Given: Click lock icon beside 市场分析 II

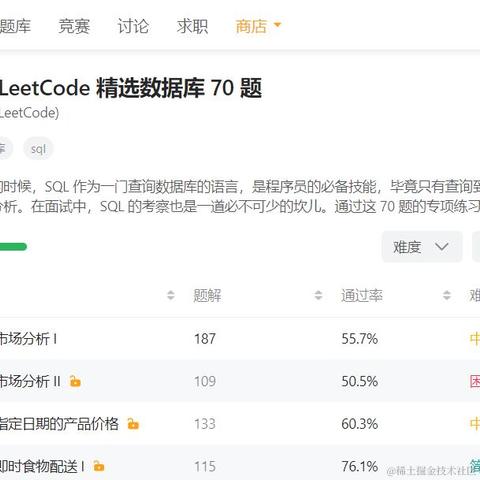Looking at the screenshot, I should point(75,381).
